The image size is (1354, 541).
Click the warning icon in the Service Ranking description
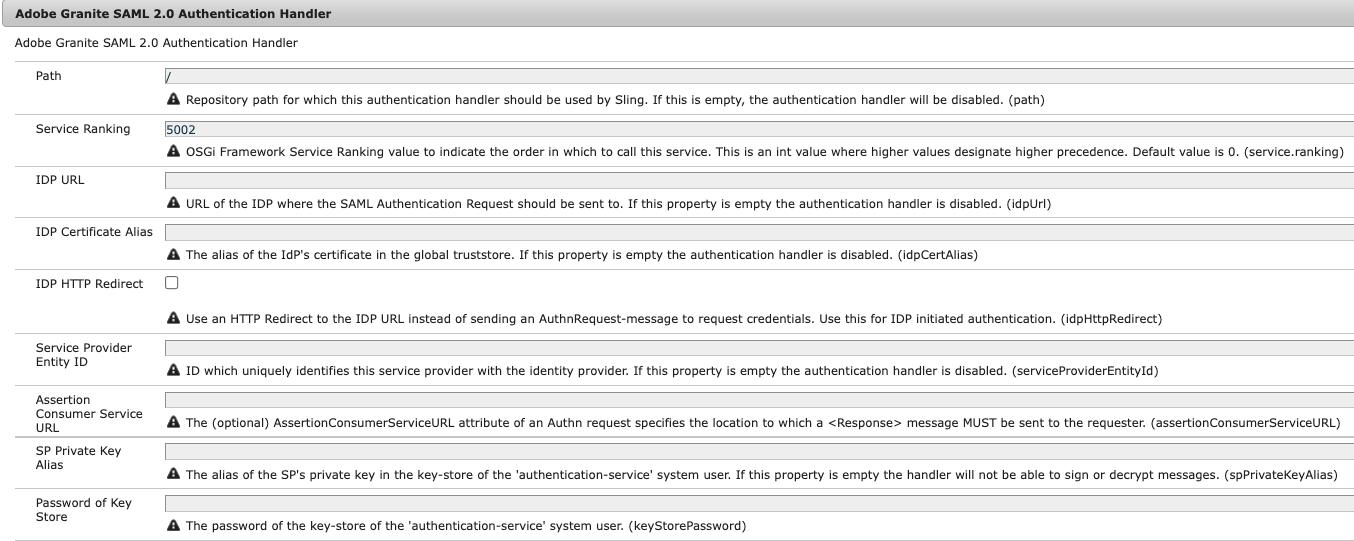point(173,151)
